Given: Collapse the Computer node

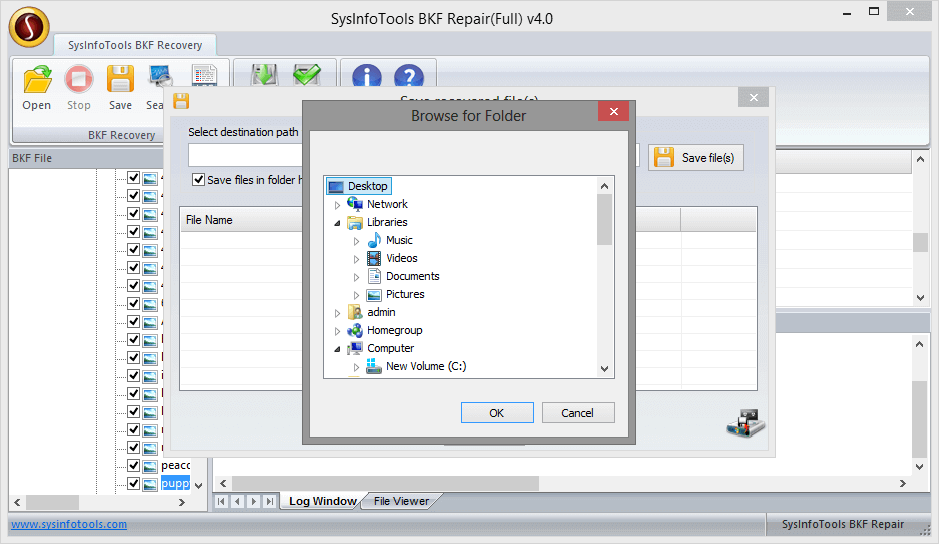Looking at the screenshot, I should (337, 349).
